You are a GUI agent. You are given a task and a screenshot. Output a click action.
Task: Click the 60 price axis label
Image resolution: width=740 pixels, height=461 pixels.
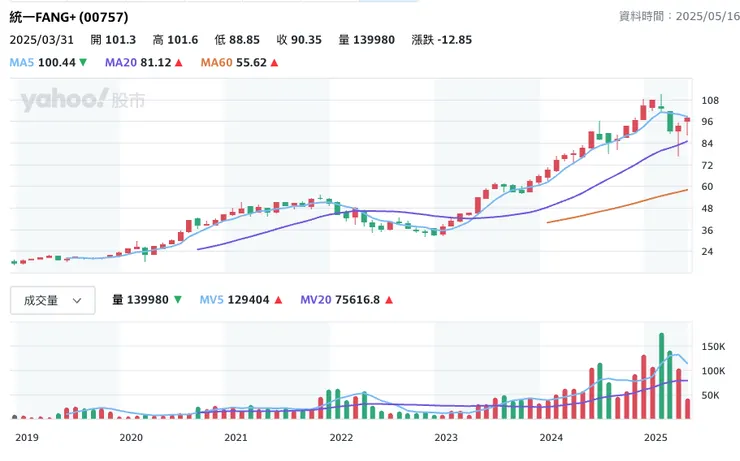[707, 187]
